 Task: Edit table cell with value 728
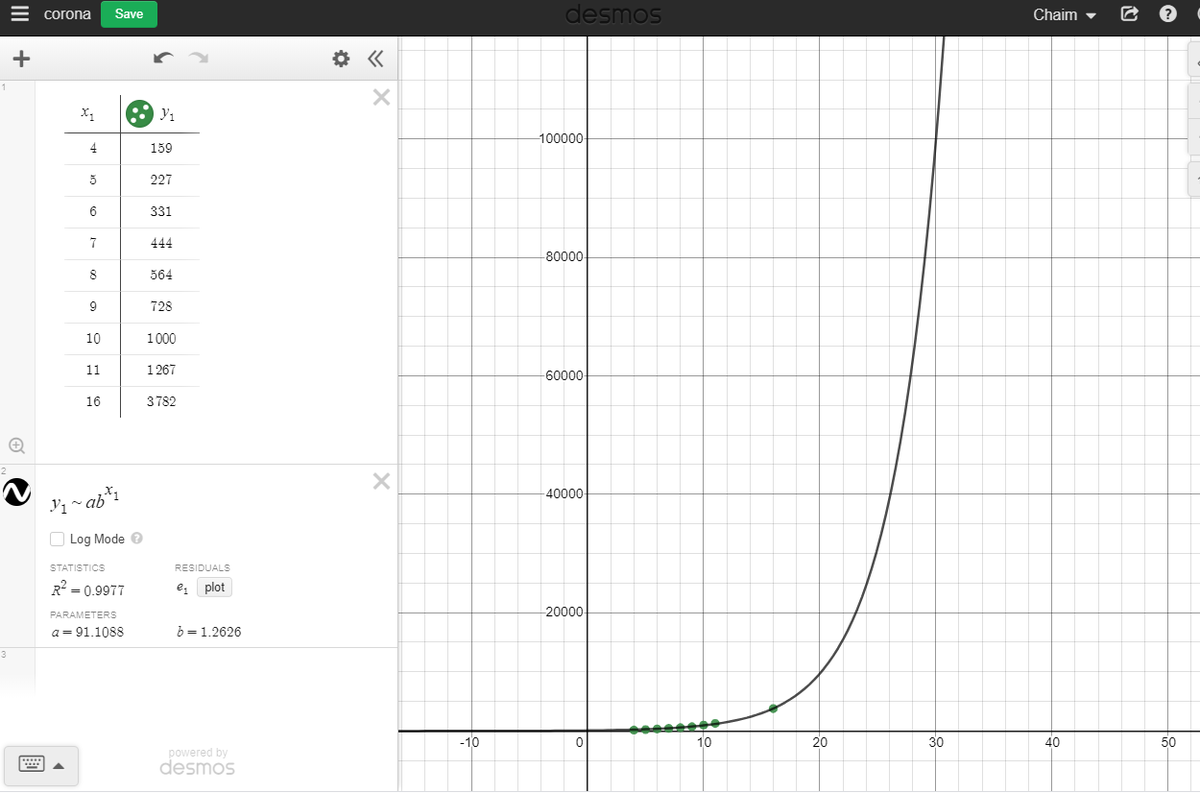(x=160, y=307)
